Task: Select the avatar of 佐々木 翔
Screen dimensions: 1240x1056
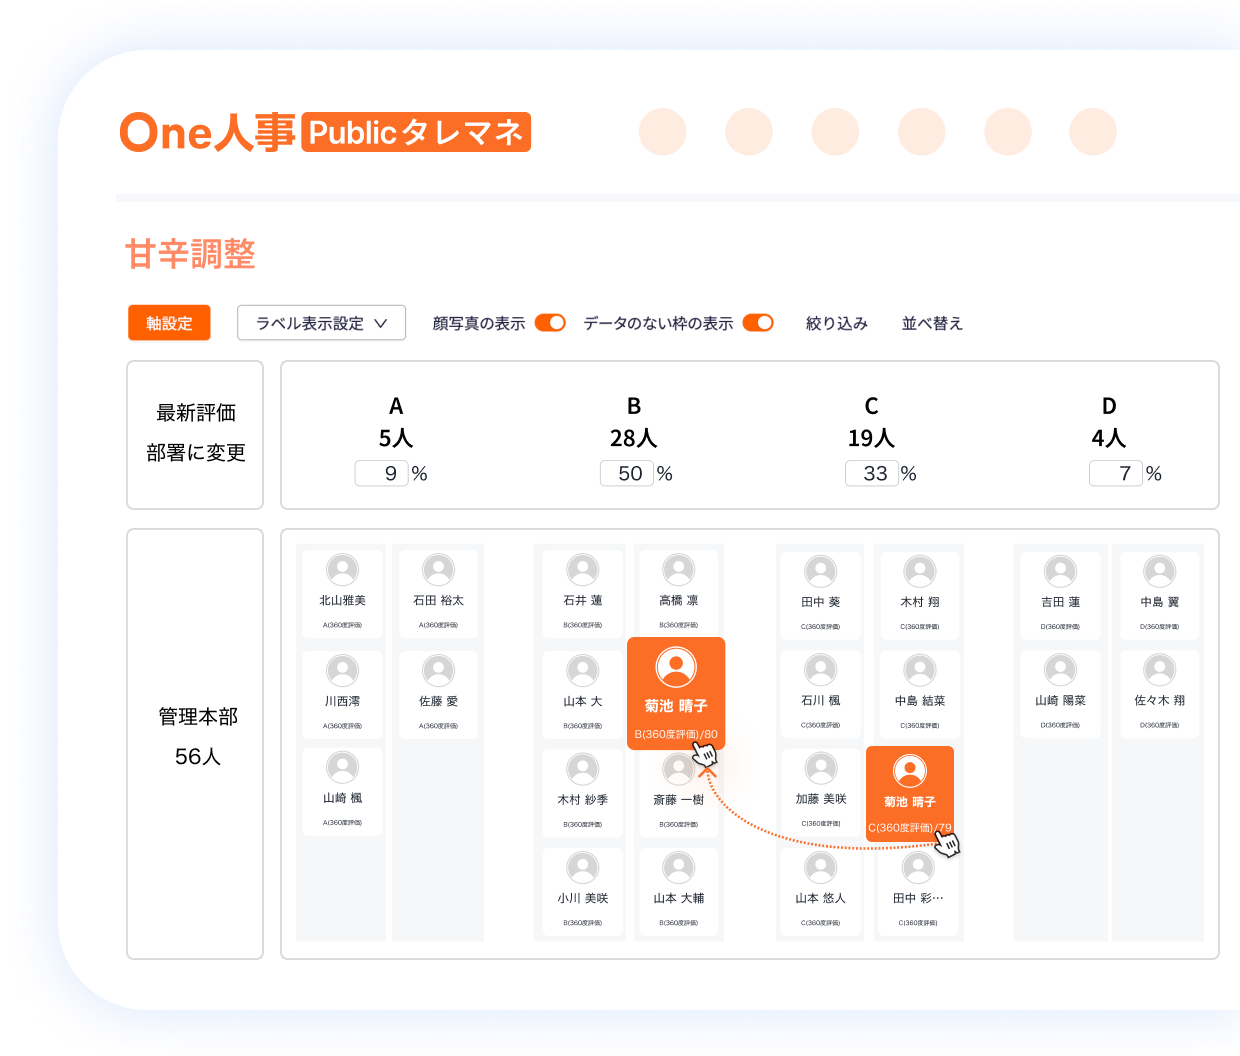Action: 1159,670
